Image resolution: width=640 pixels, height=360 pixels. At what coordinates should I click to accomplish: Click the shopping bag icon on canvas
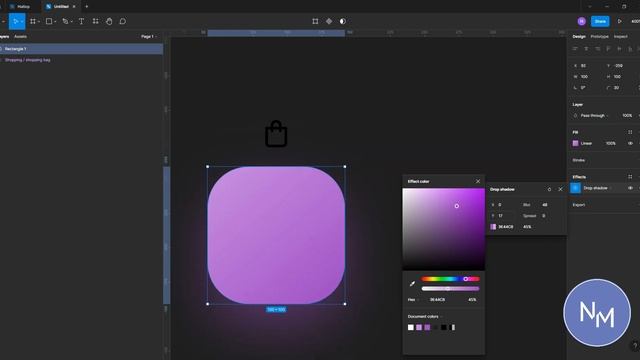[x=276, y=134]
